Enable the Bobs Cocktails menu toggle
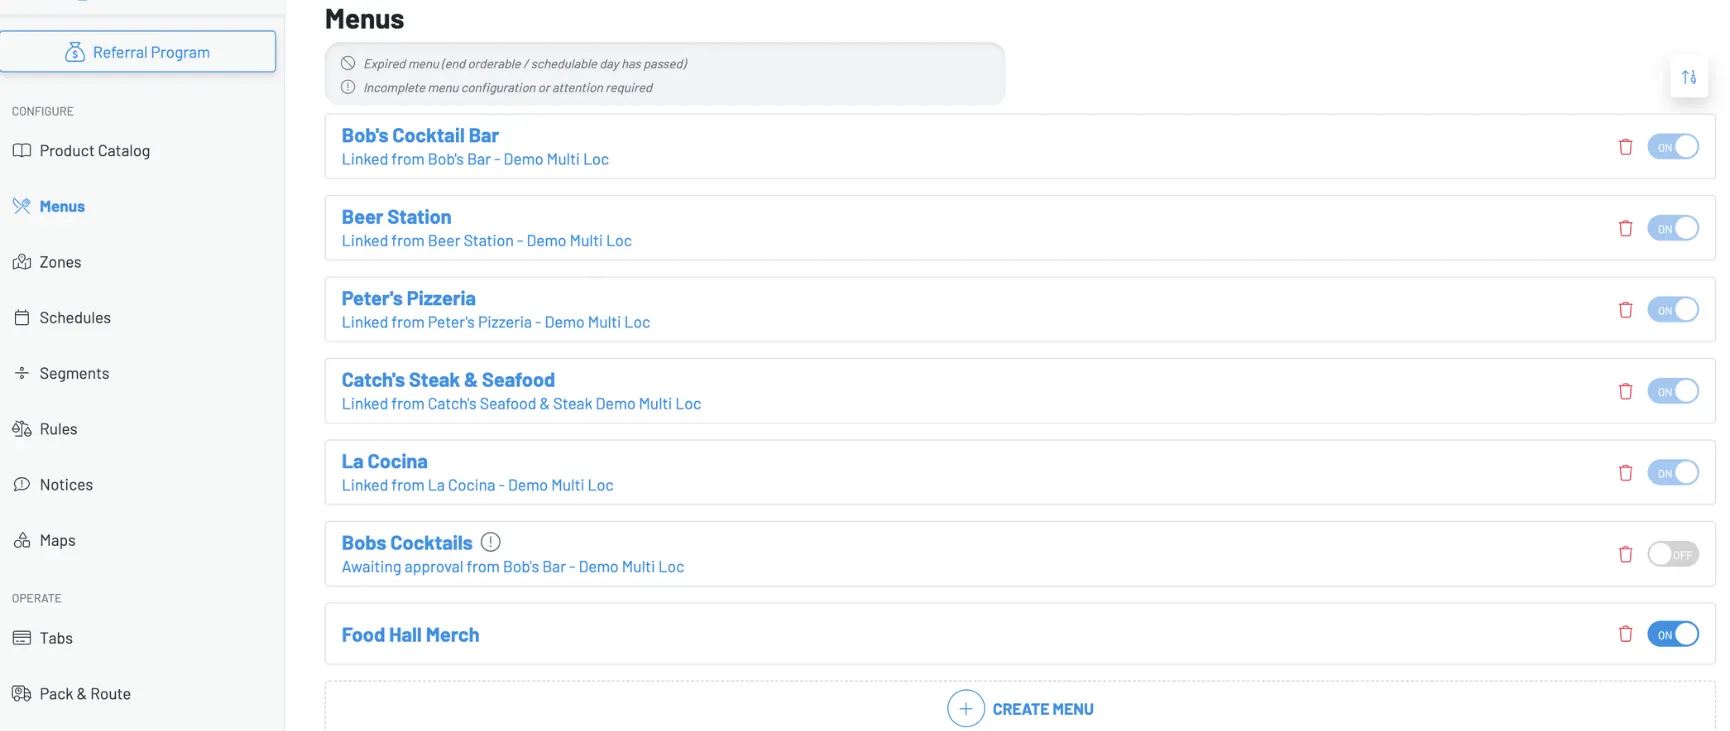This screenshot has width=1730, height=731. pos(1673,554)
